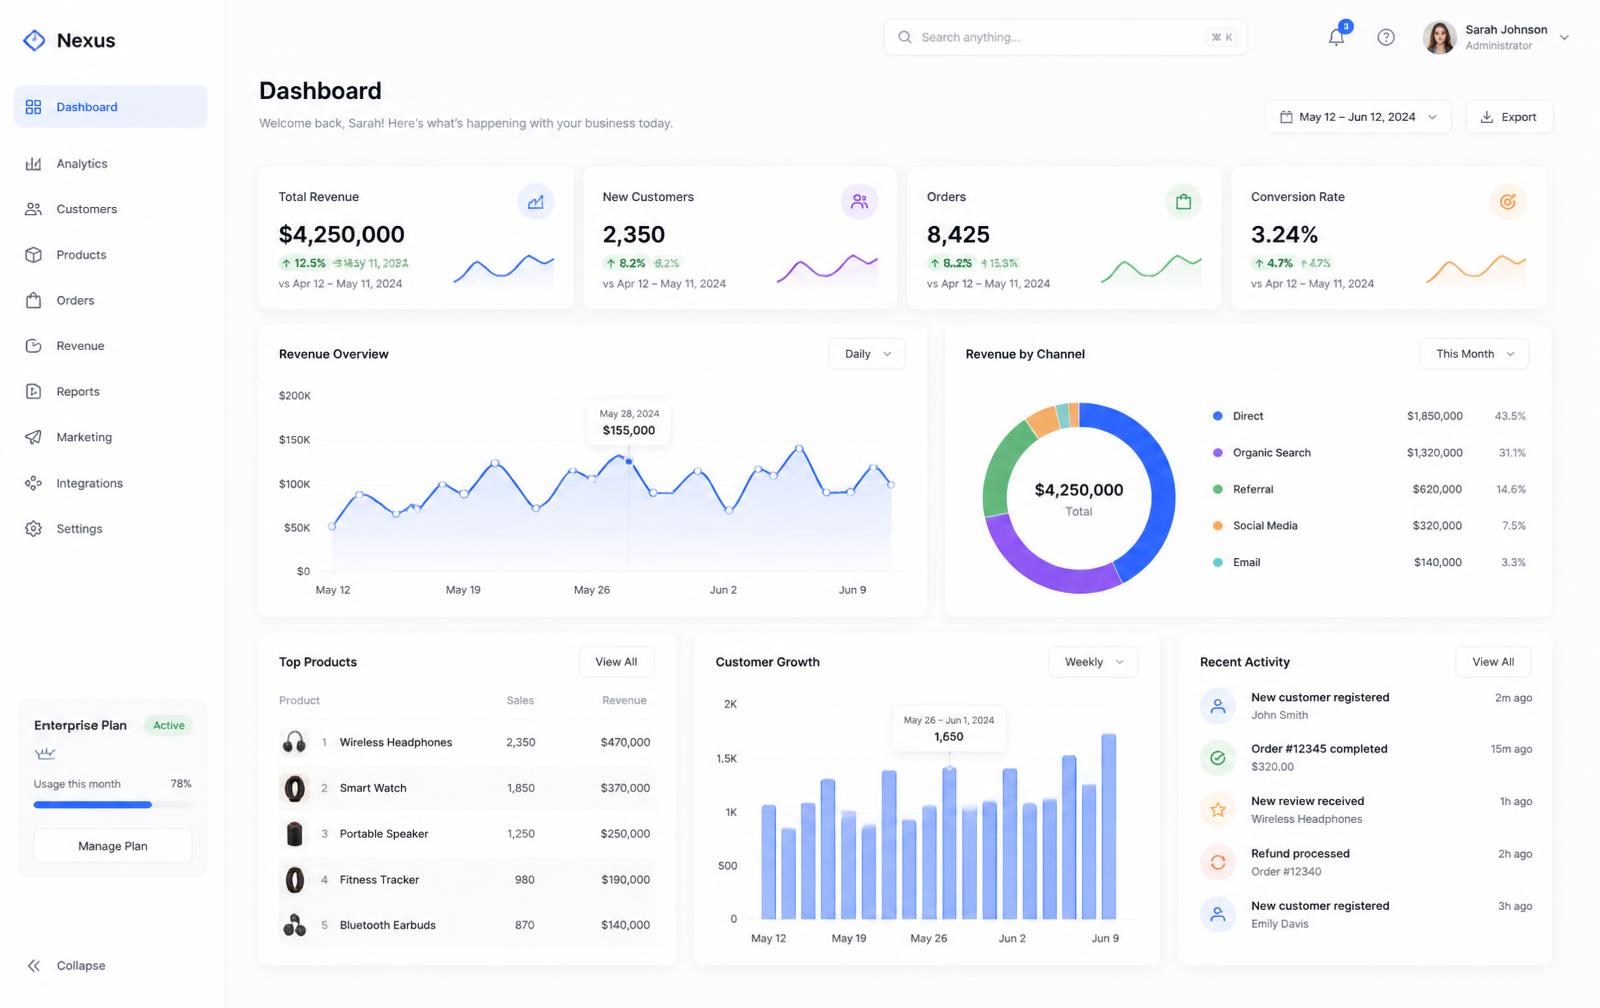Click the Wireless Headphones product thumbnail

[x=294, y=742]
